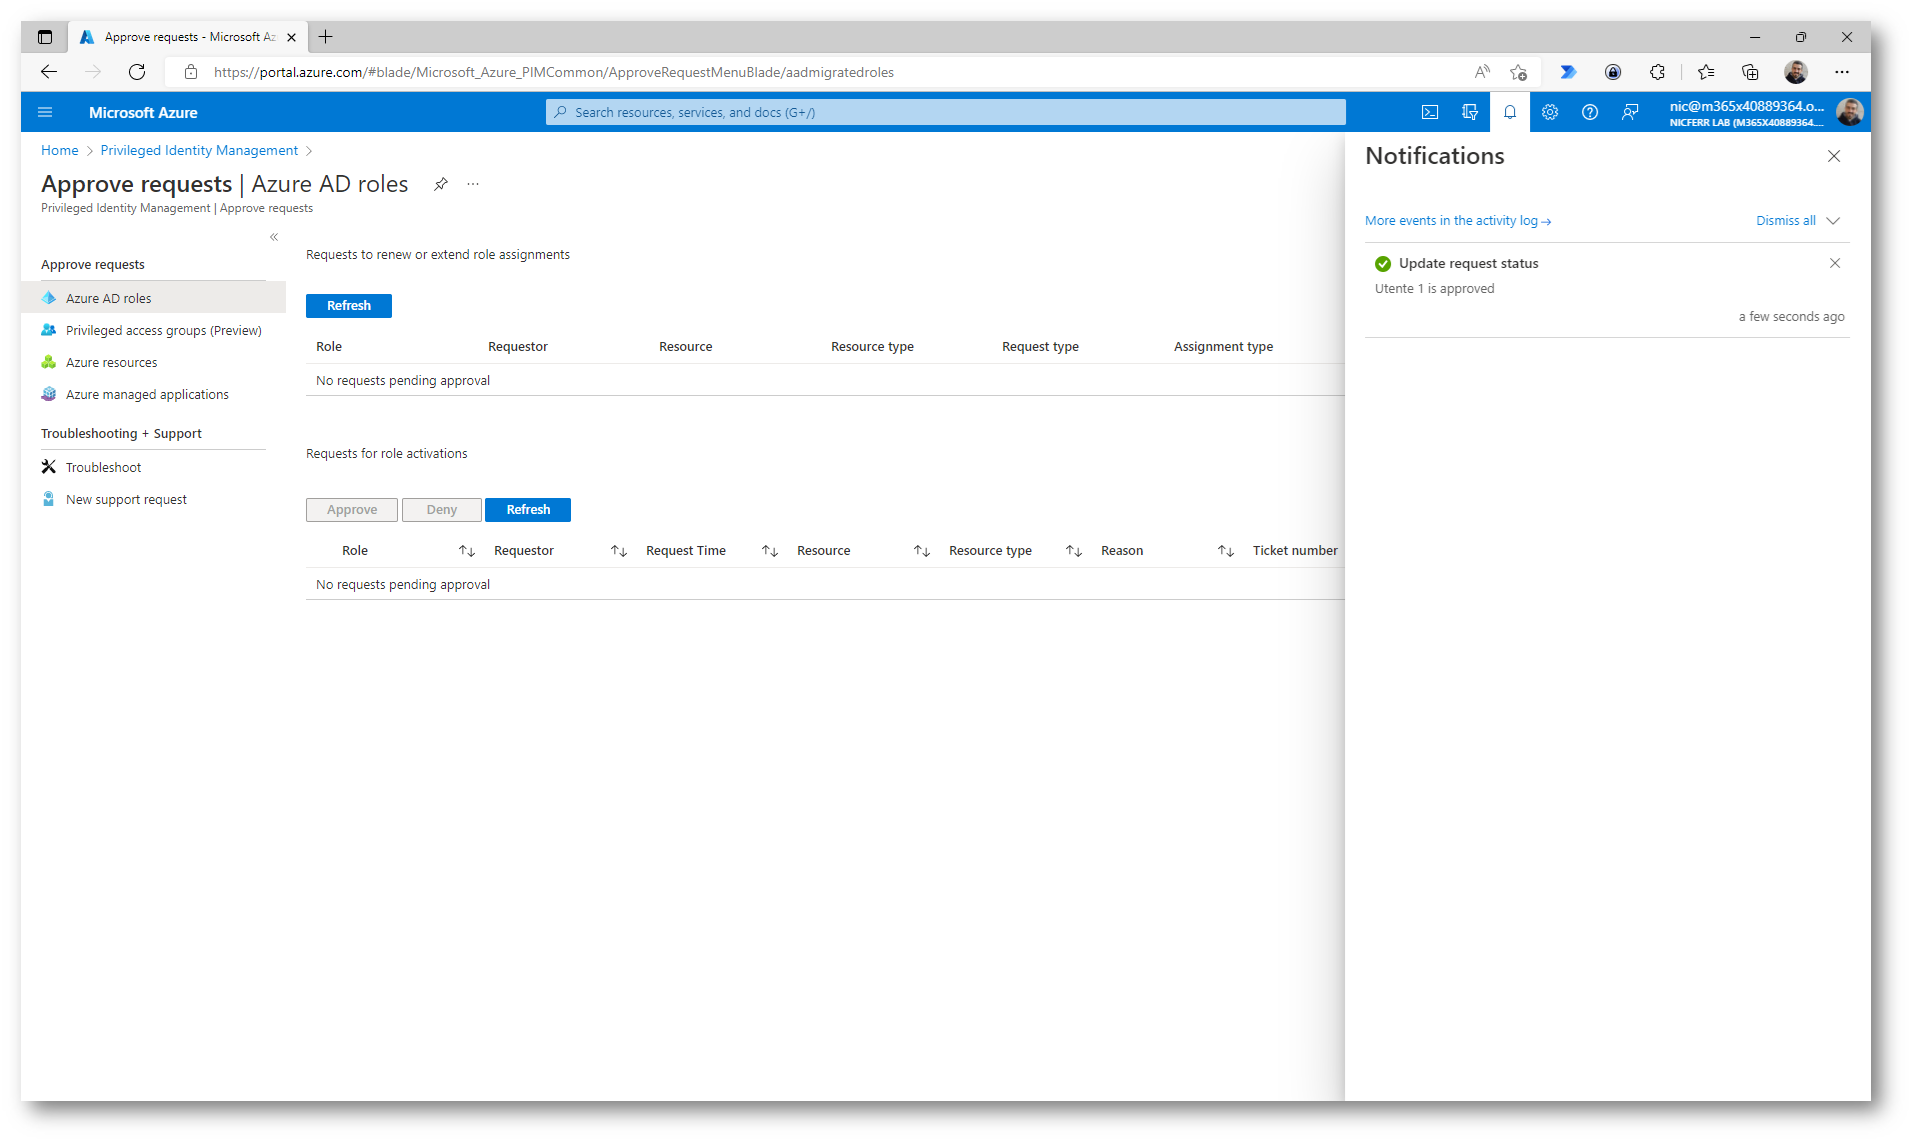This screenshot has width=1913, height=1143.
Task: Open the Azure portal hamburger menu
Action: (45, 112)
